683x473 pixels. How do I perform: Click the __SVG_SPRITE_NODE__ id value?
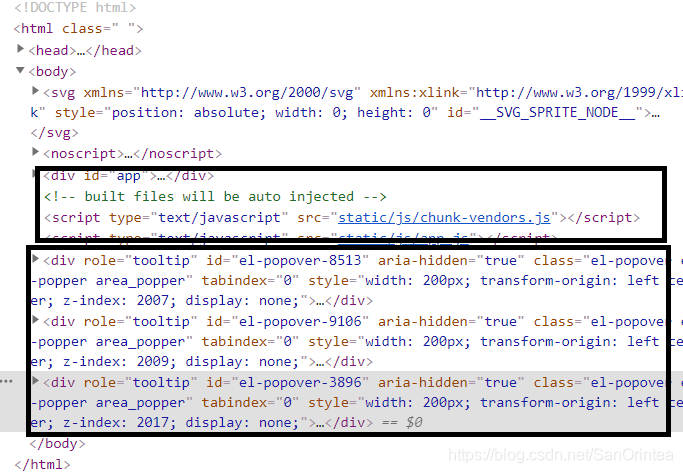point(557,112)
